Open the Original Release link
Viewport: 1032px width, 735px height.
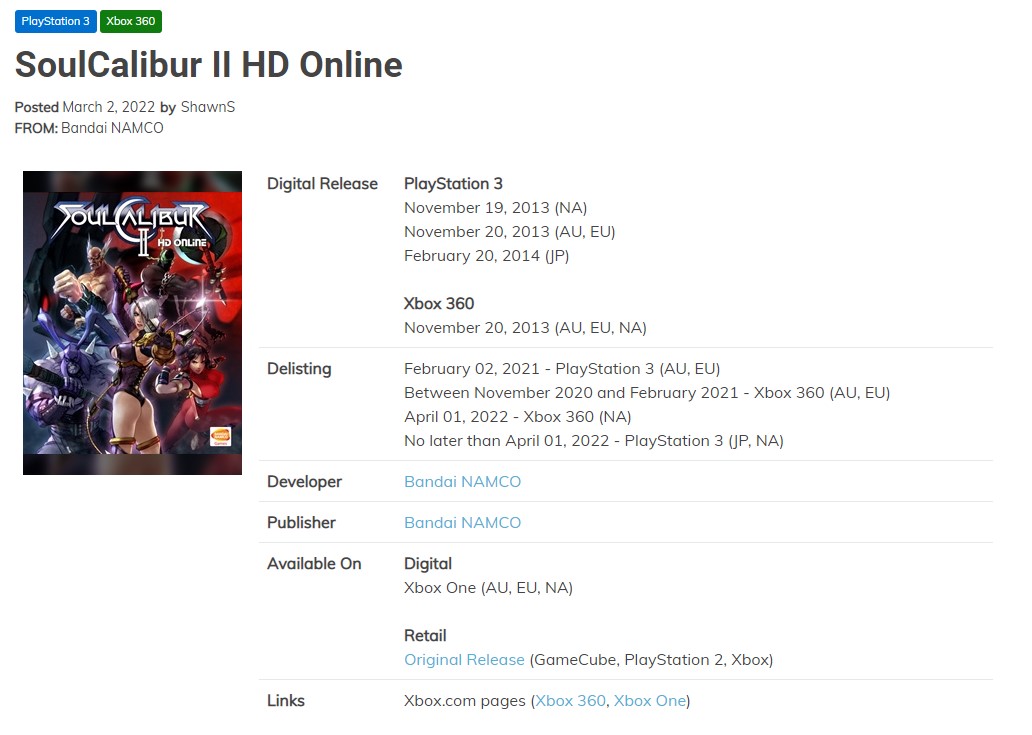[x=464, y=659]
